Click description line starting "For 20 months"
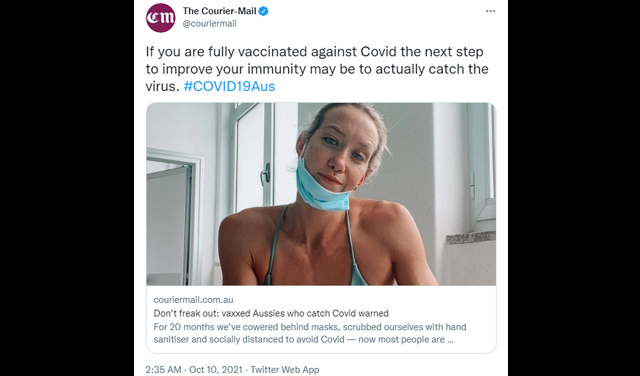The image size is (640, 376). click(310, 327)
